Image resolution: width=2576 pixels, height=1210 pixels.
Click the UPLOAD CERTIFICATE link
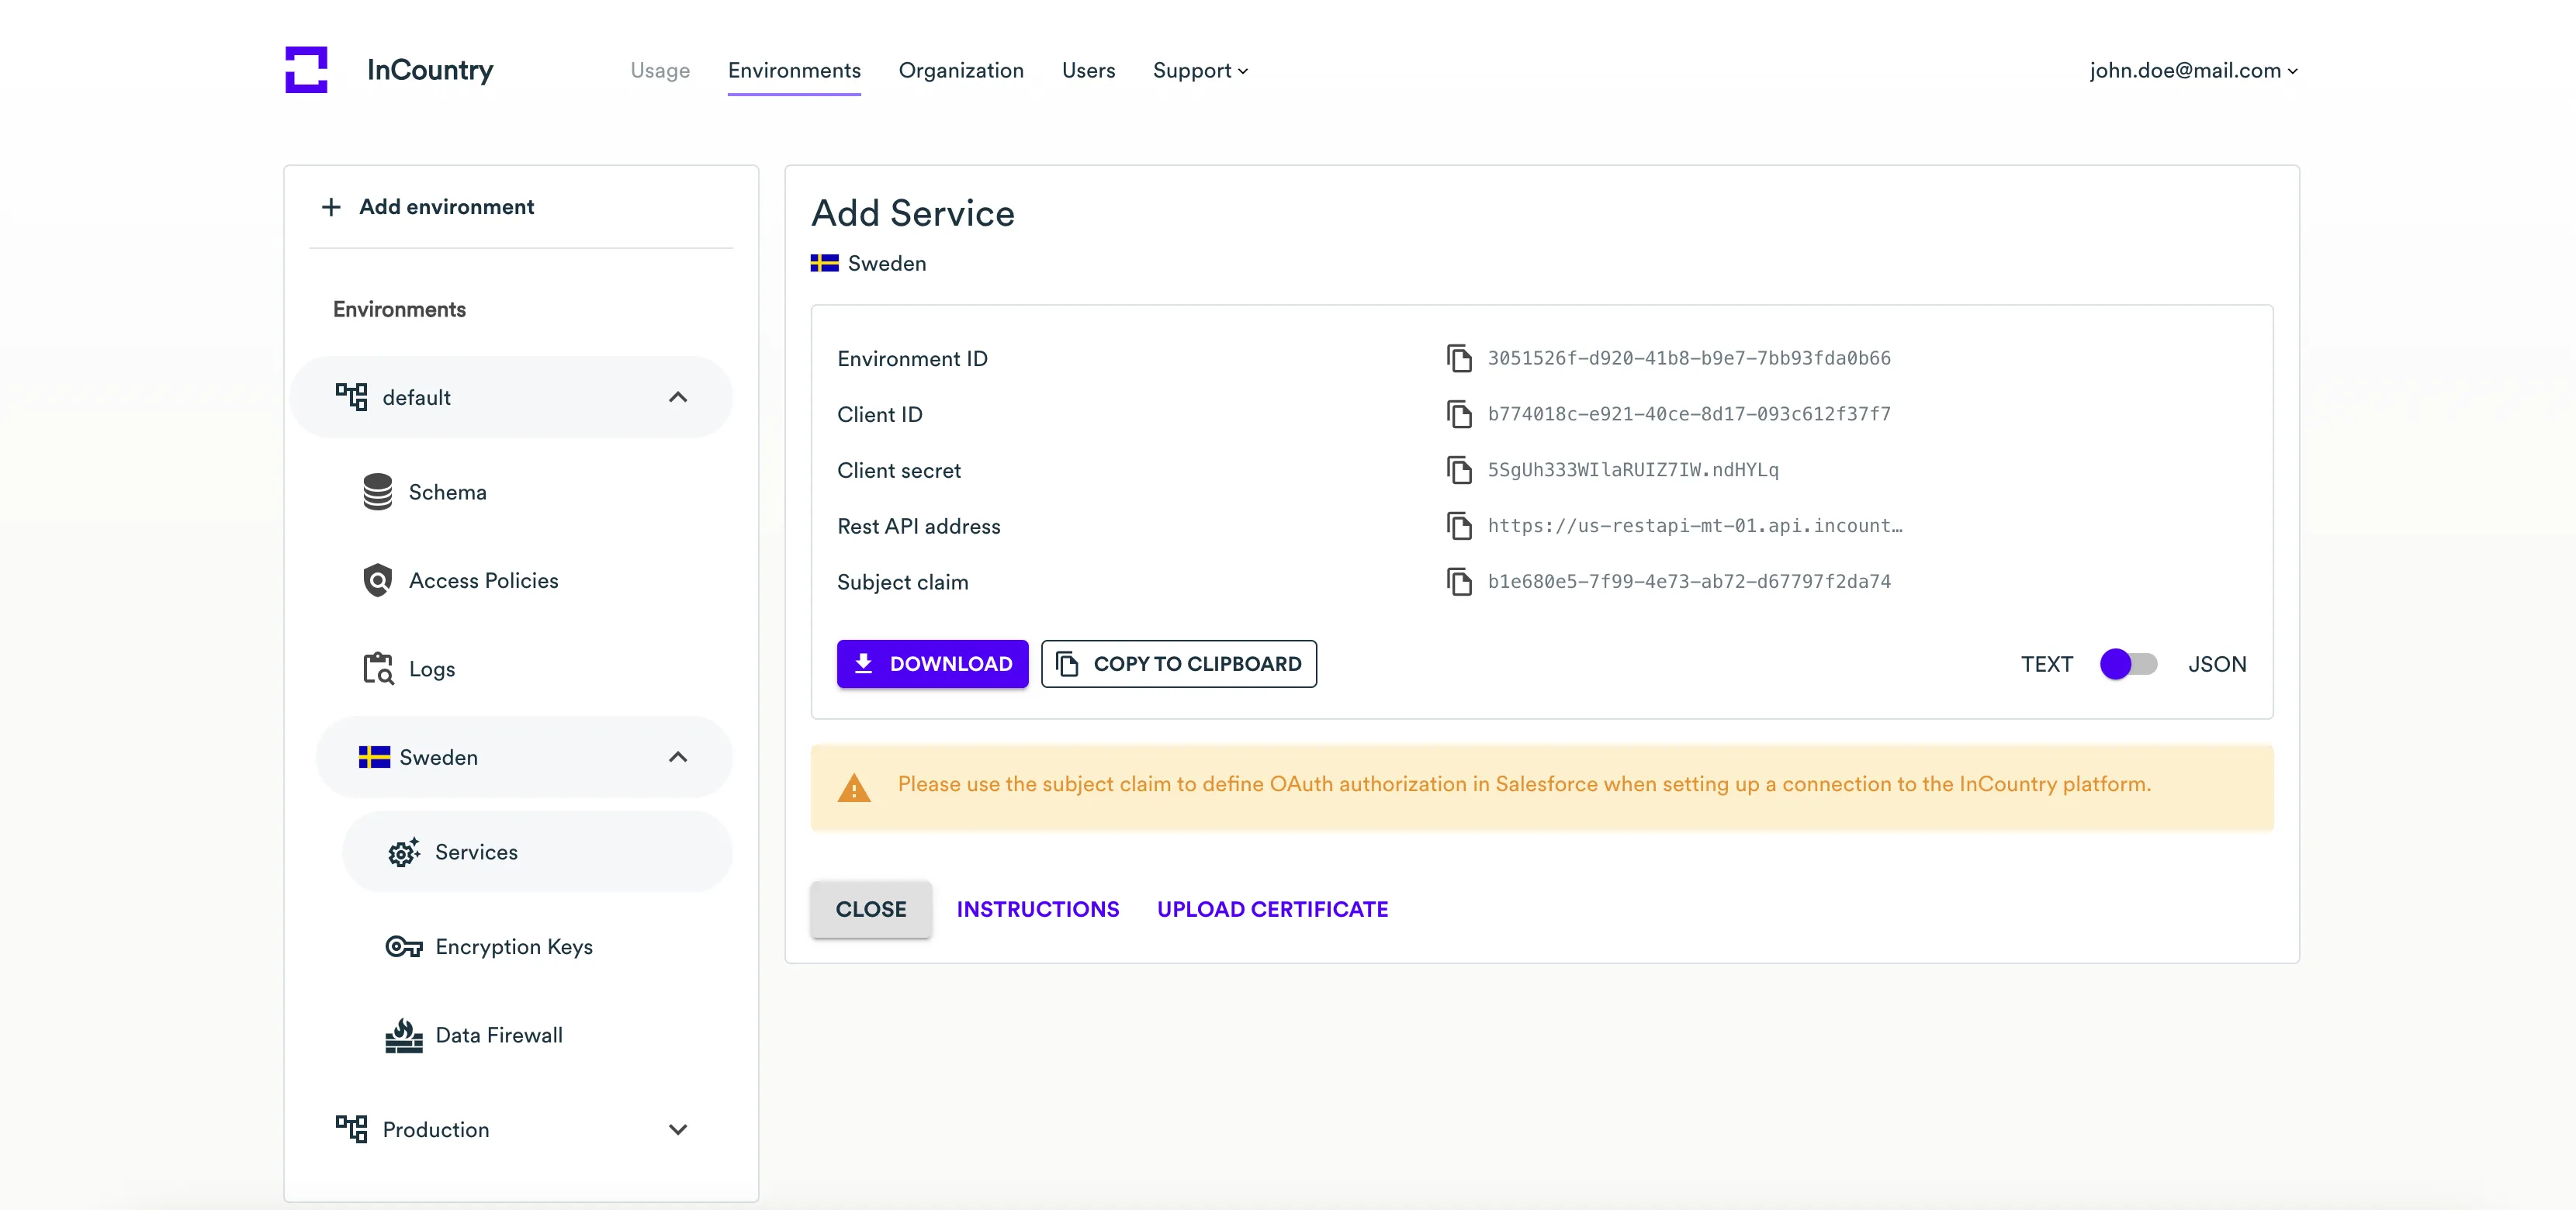(x=1272, y=909)
